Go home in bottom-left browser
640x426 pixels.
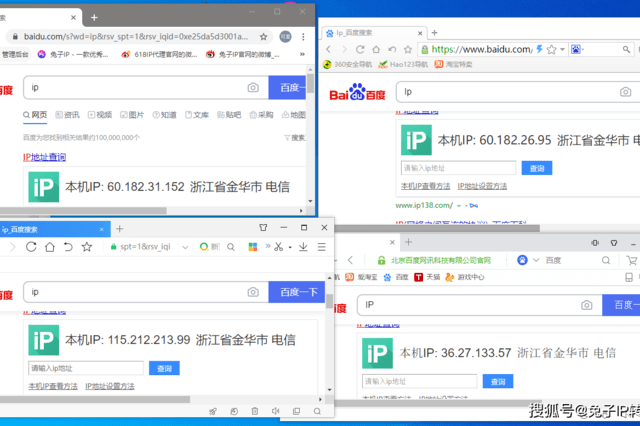click(x=50, y=247)
